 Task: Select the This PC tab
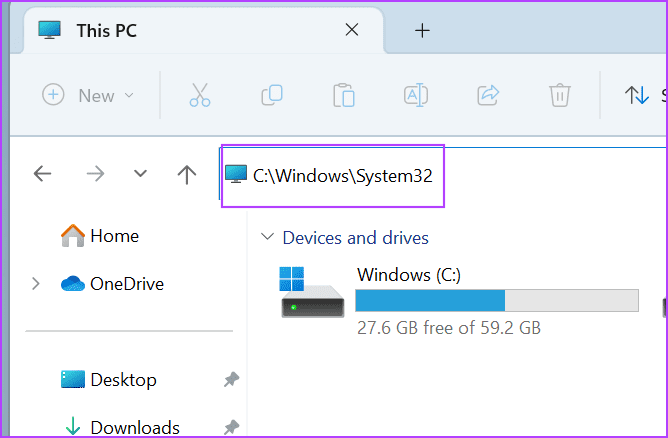click(204, 31)
